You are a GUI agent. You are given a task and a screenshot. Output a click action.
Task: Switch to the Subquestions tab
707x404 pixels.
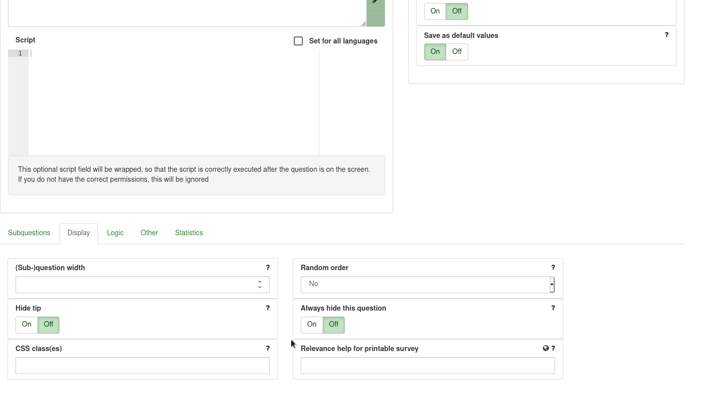(29, 233)
